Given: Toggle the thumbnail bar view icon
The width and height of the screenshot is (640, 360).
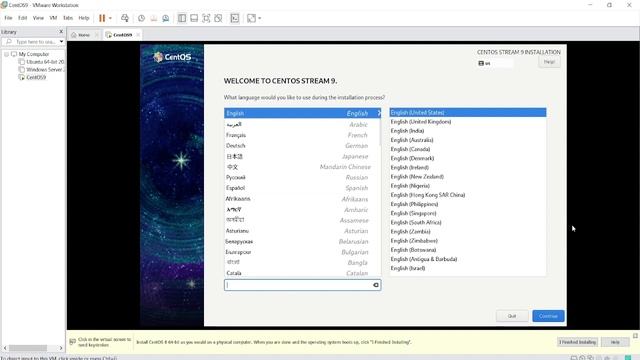Looking at the screenshot, I should (x=194, y=18).
